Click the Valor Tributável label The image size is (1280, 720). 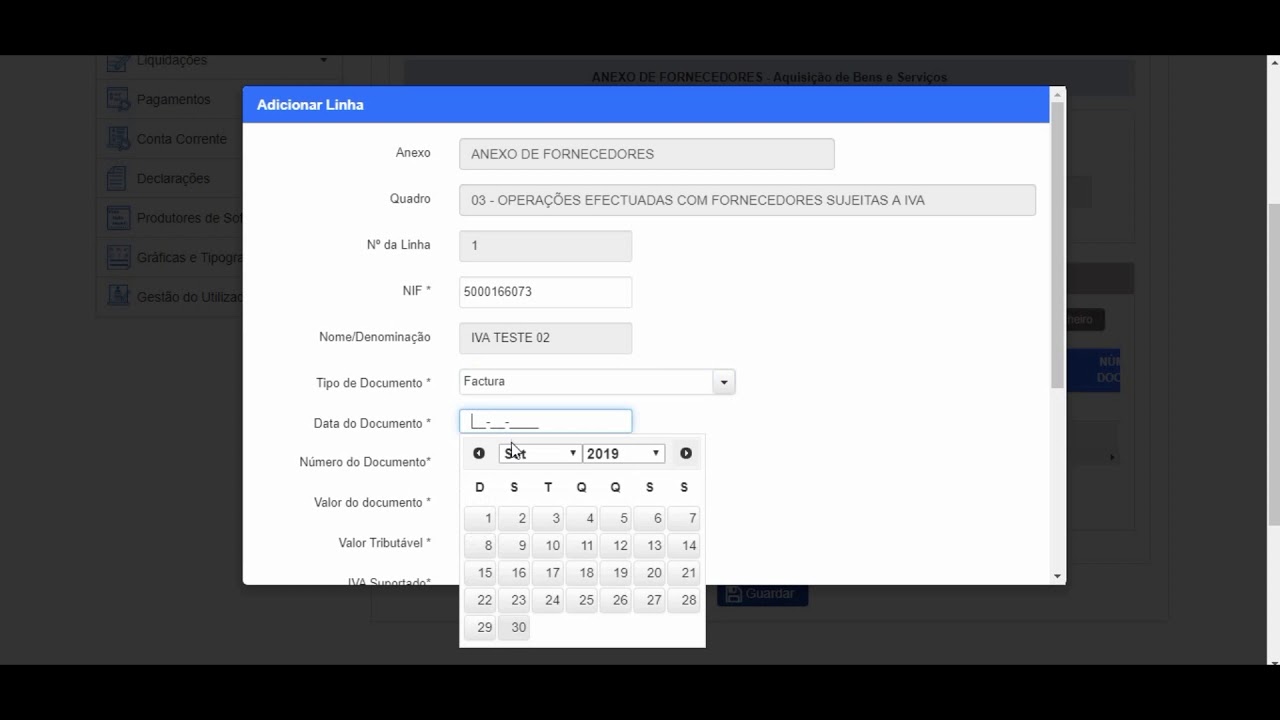(x=384, y=543)
